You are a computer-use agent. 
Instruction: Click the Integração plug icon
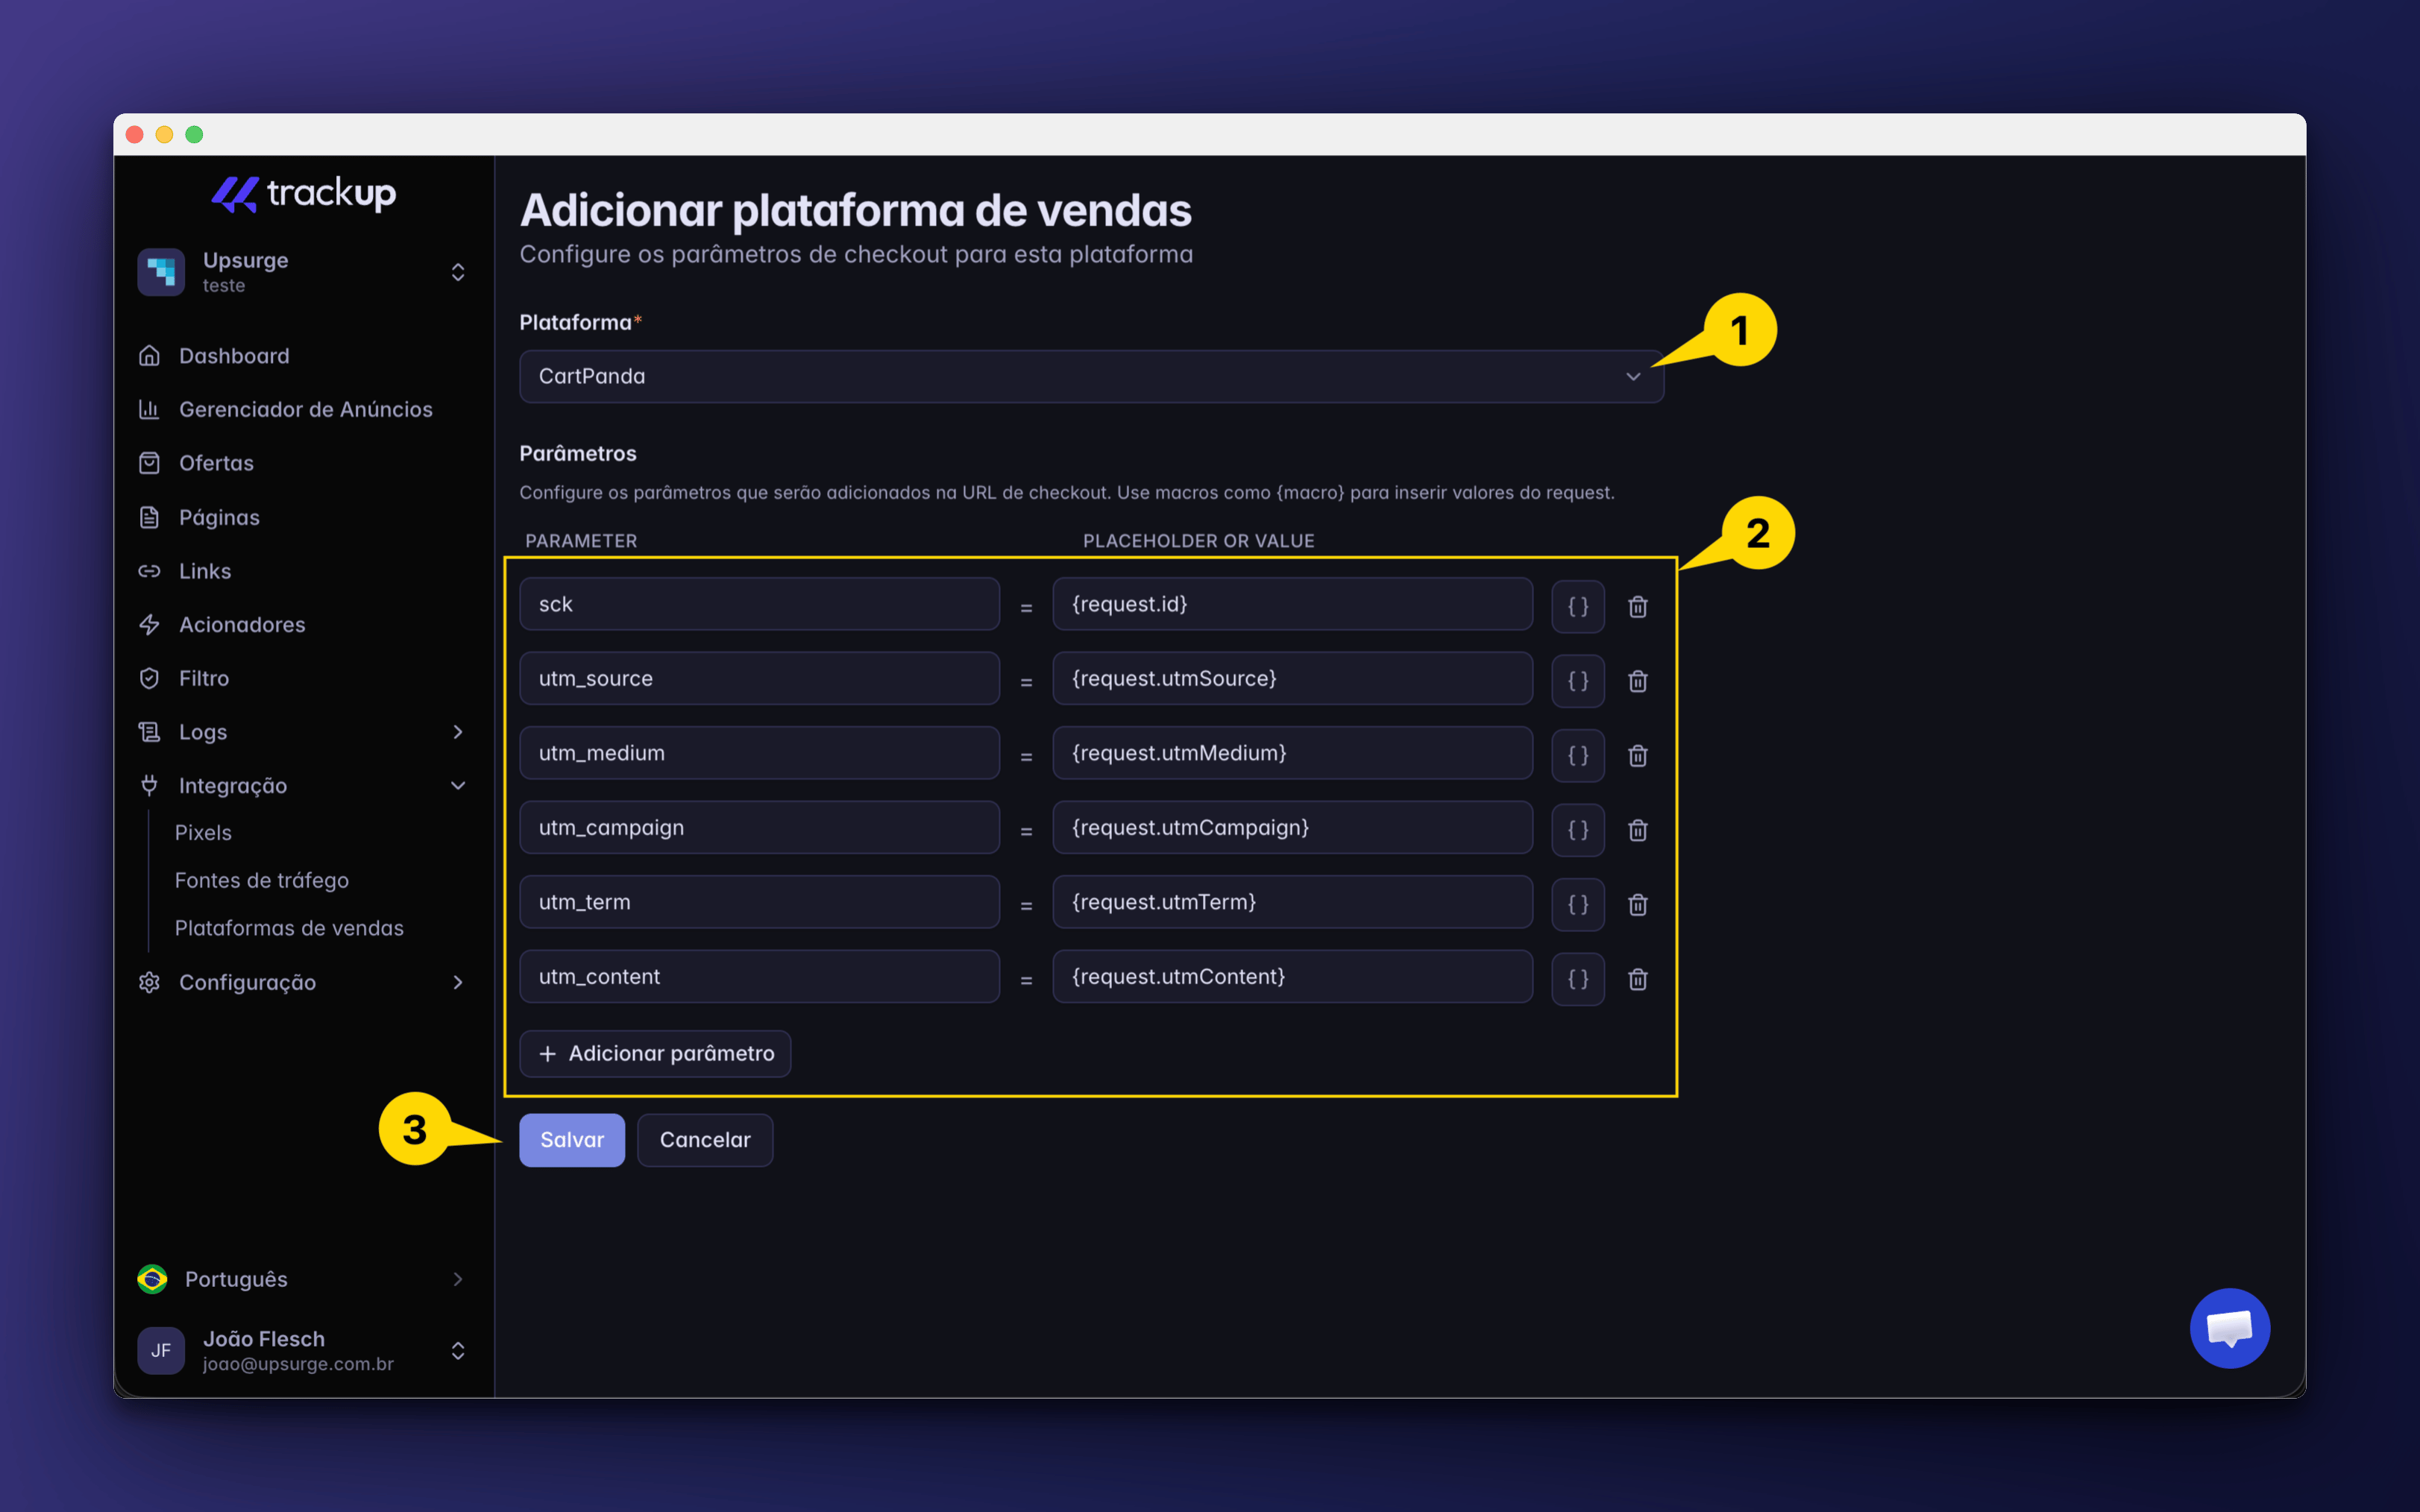coord(149,786)
